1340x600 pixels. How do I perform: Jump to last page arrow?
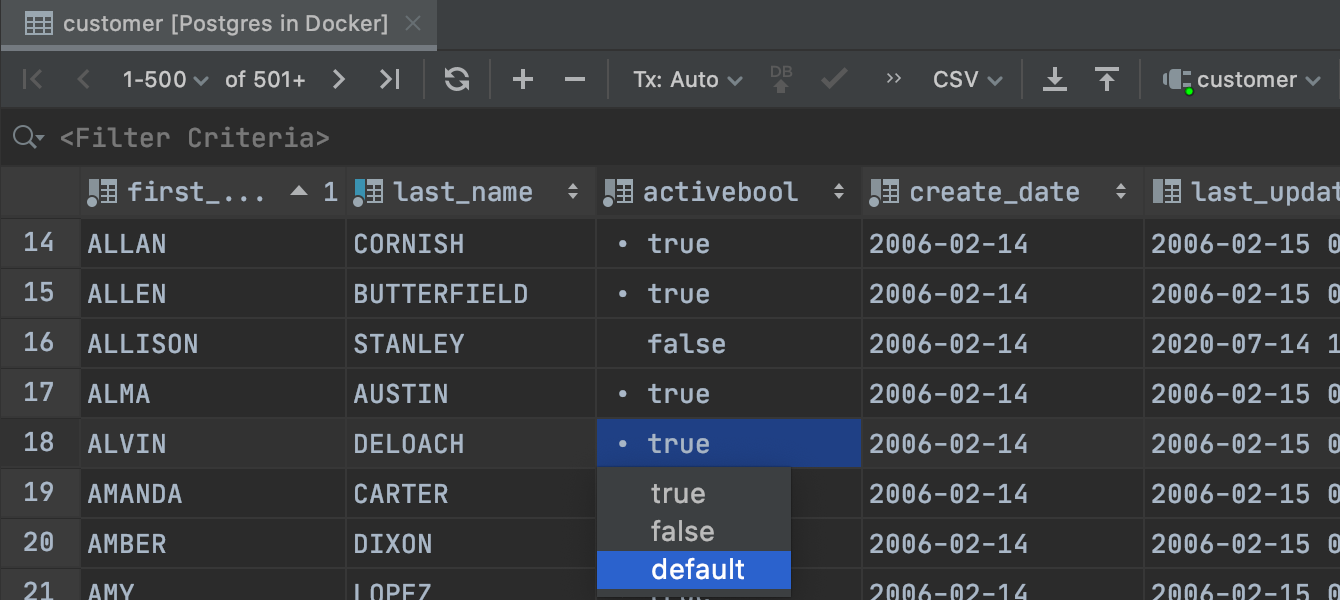389,80
